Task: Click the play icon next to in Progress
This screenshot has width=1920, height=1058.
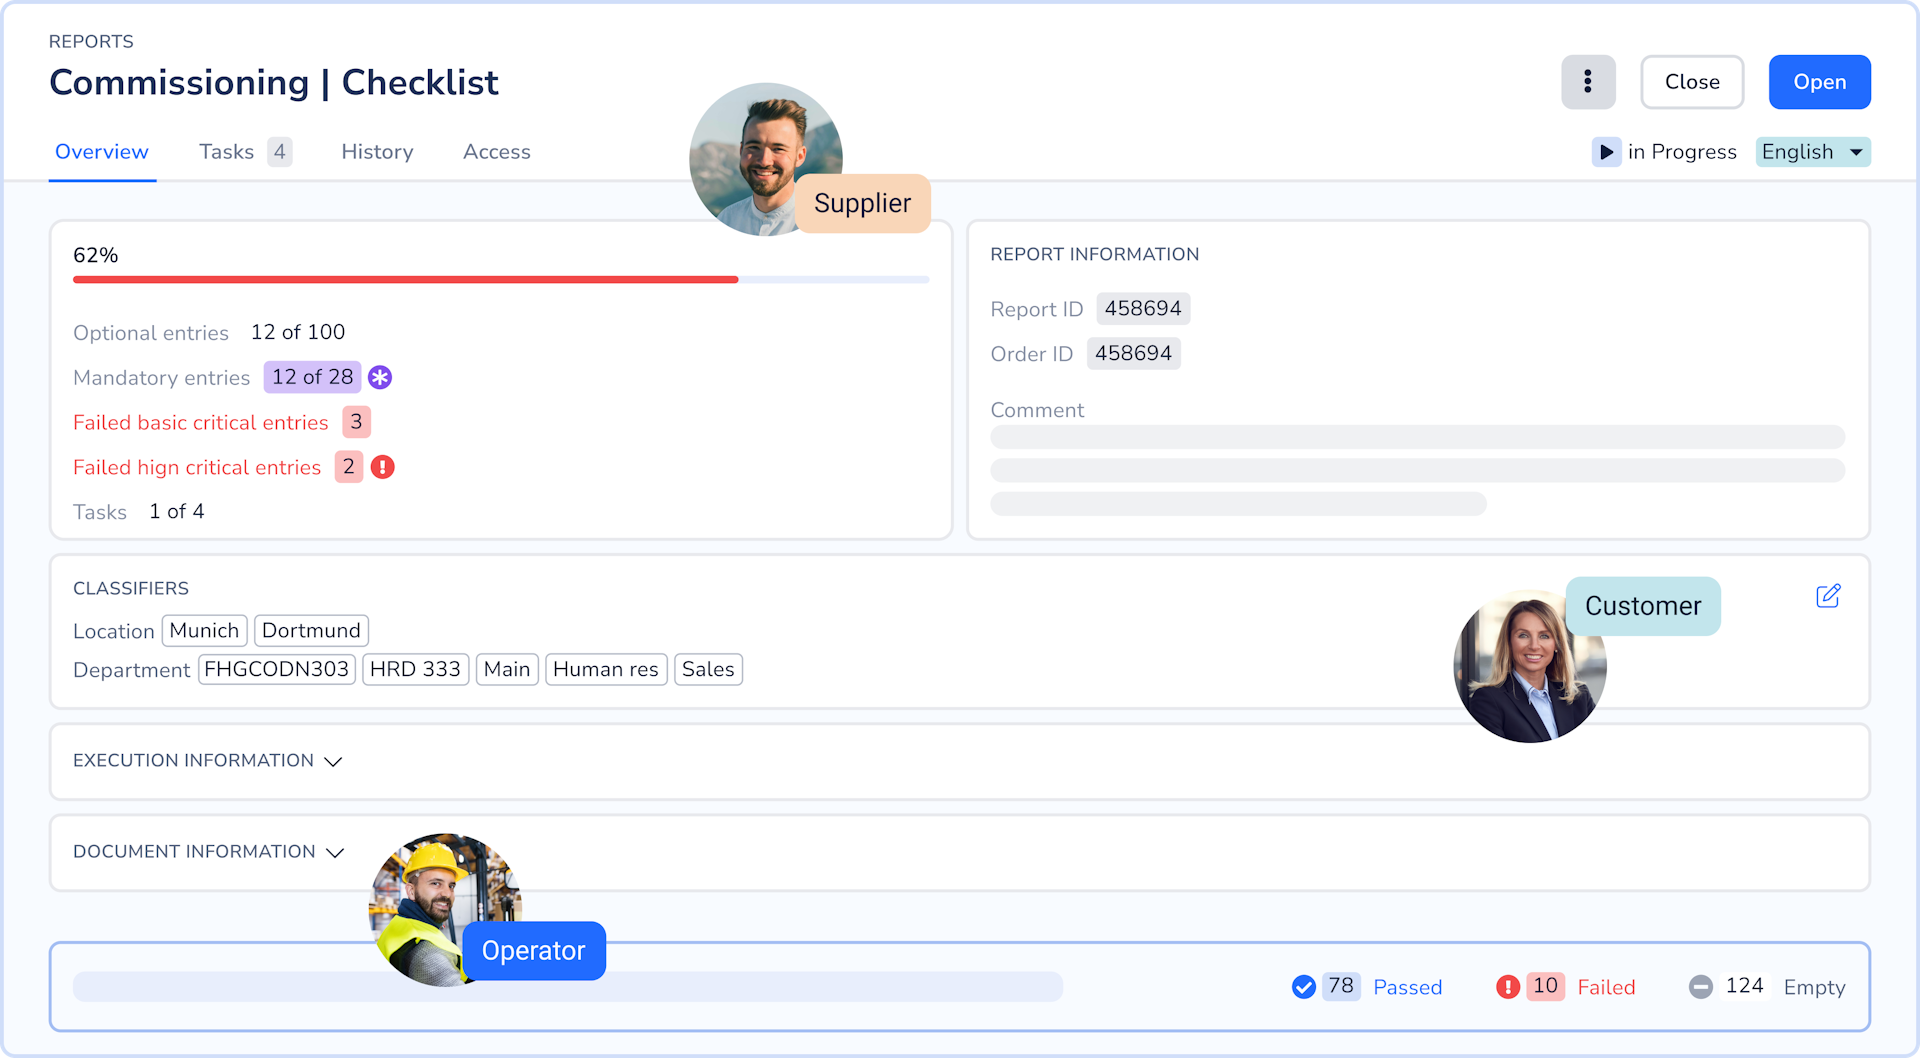Action: pyautogui.click(x=1607, y=152)
